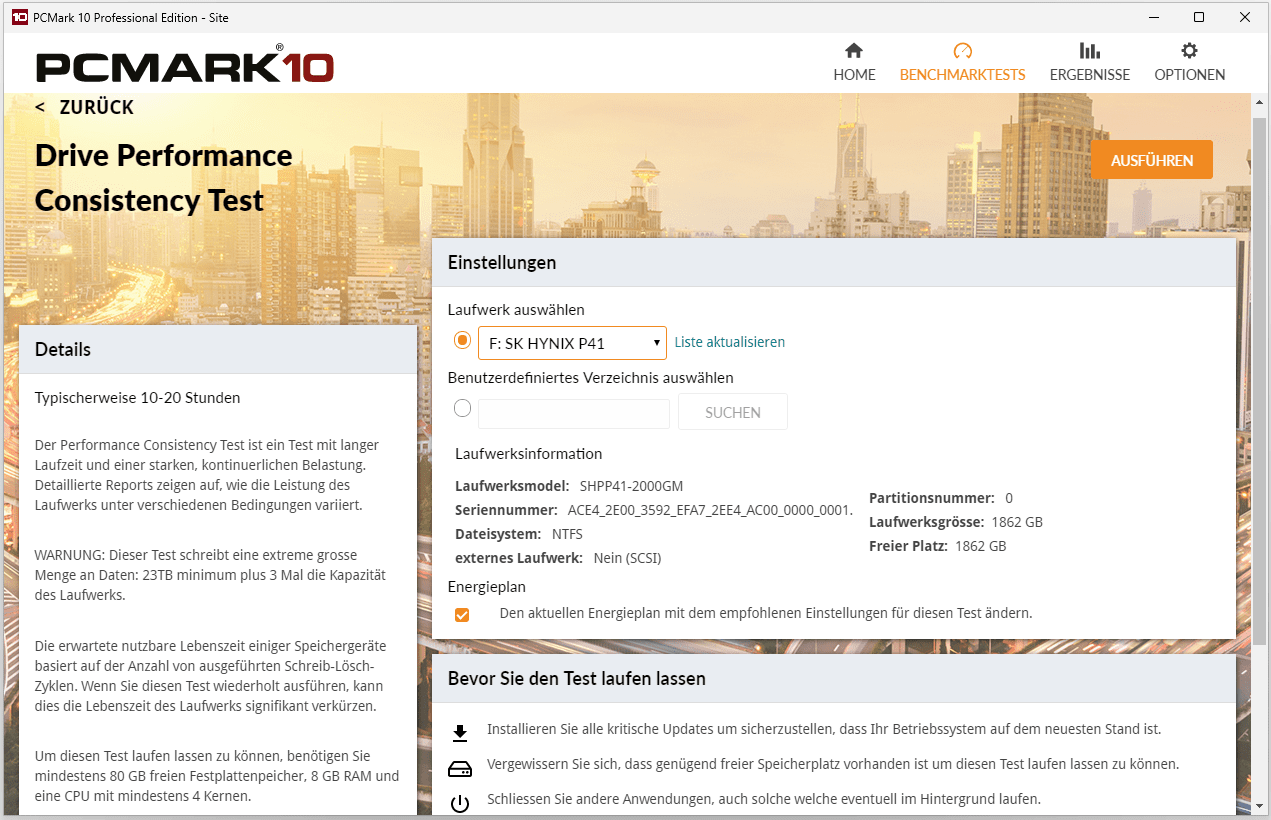Click the Dateisystem value NTFS
Screen dimensions: 1271x820
[567, 535]
